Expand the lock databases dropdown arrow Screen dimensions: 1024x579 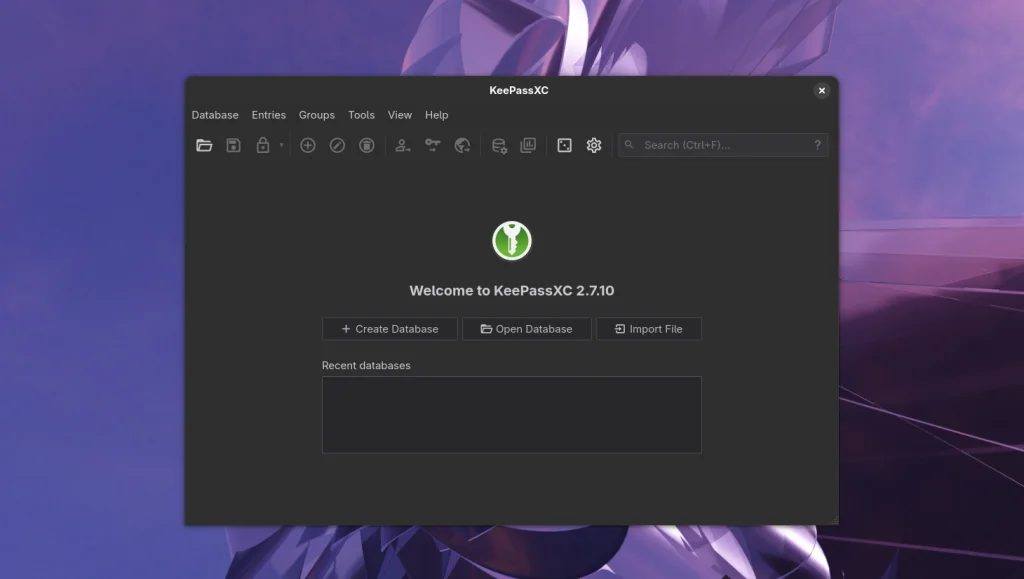[280, 145]
